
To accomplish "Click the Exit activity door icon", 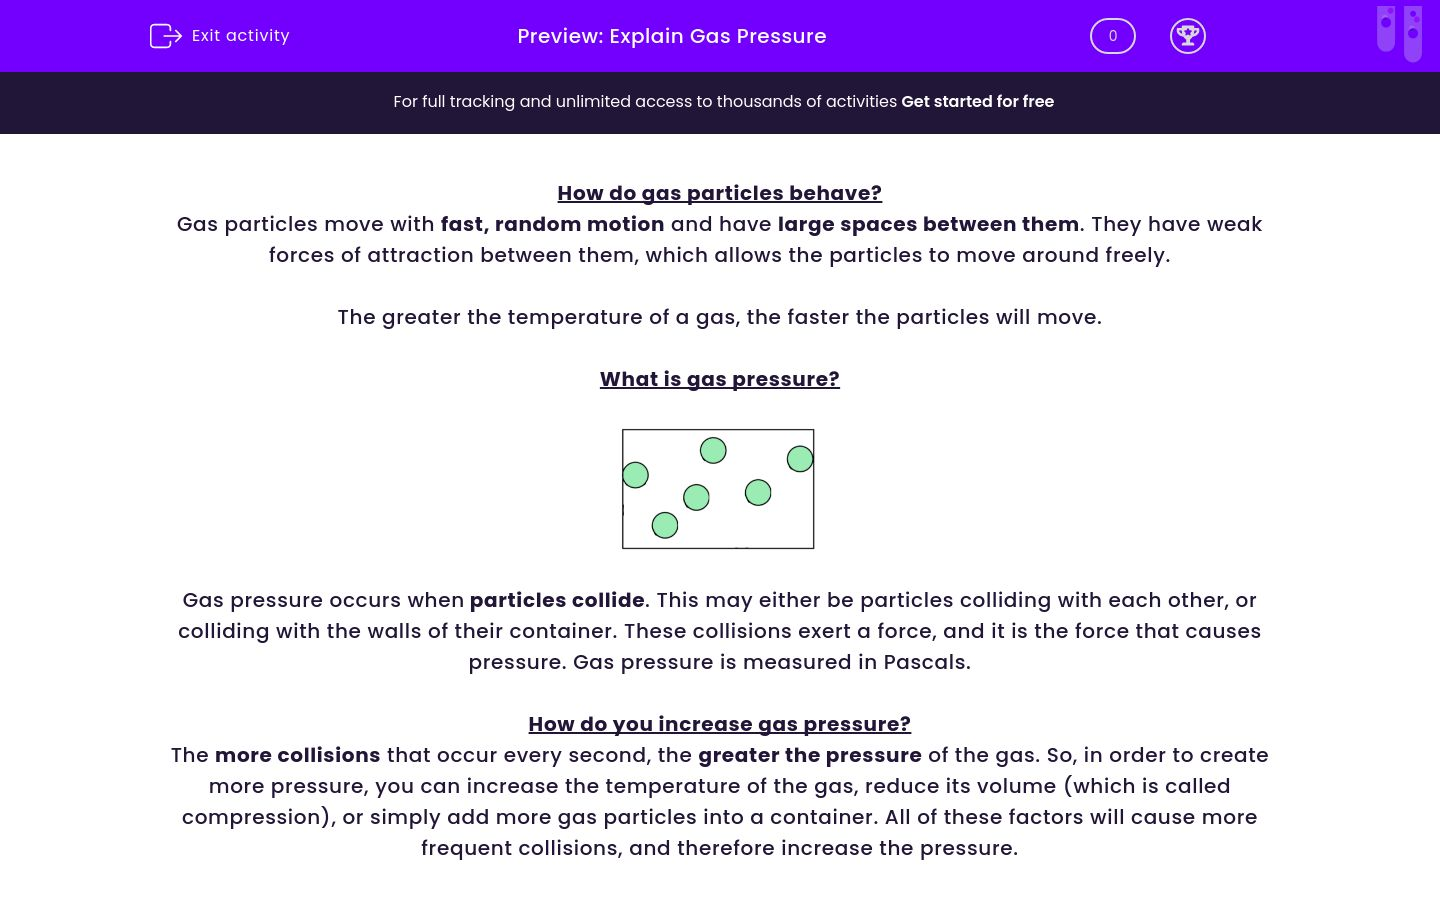I will (x=166, y=36).
